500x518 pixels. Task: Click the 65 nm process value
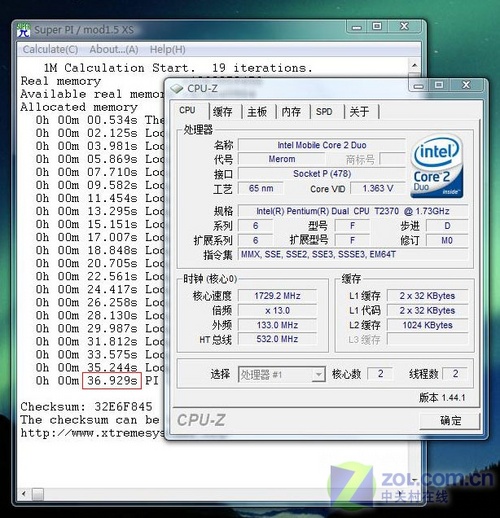(261, 188)
